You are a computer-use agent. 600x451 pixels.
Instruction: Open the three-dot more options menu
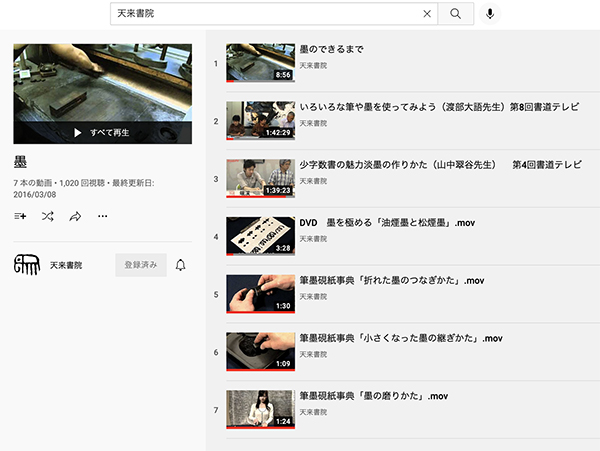(x=102, y=216)
